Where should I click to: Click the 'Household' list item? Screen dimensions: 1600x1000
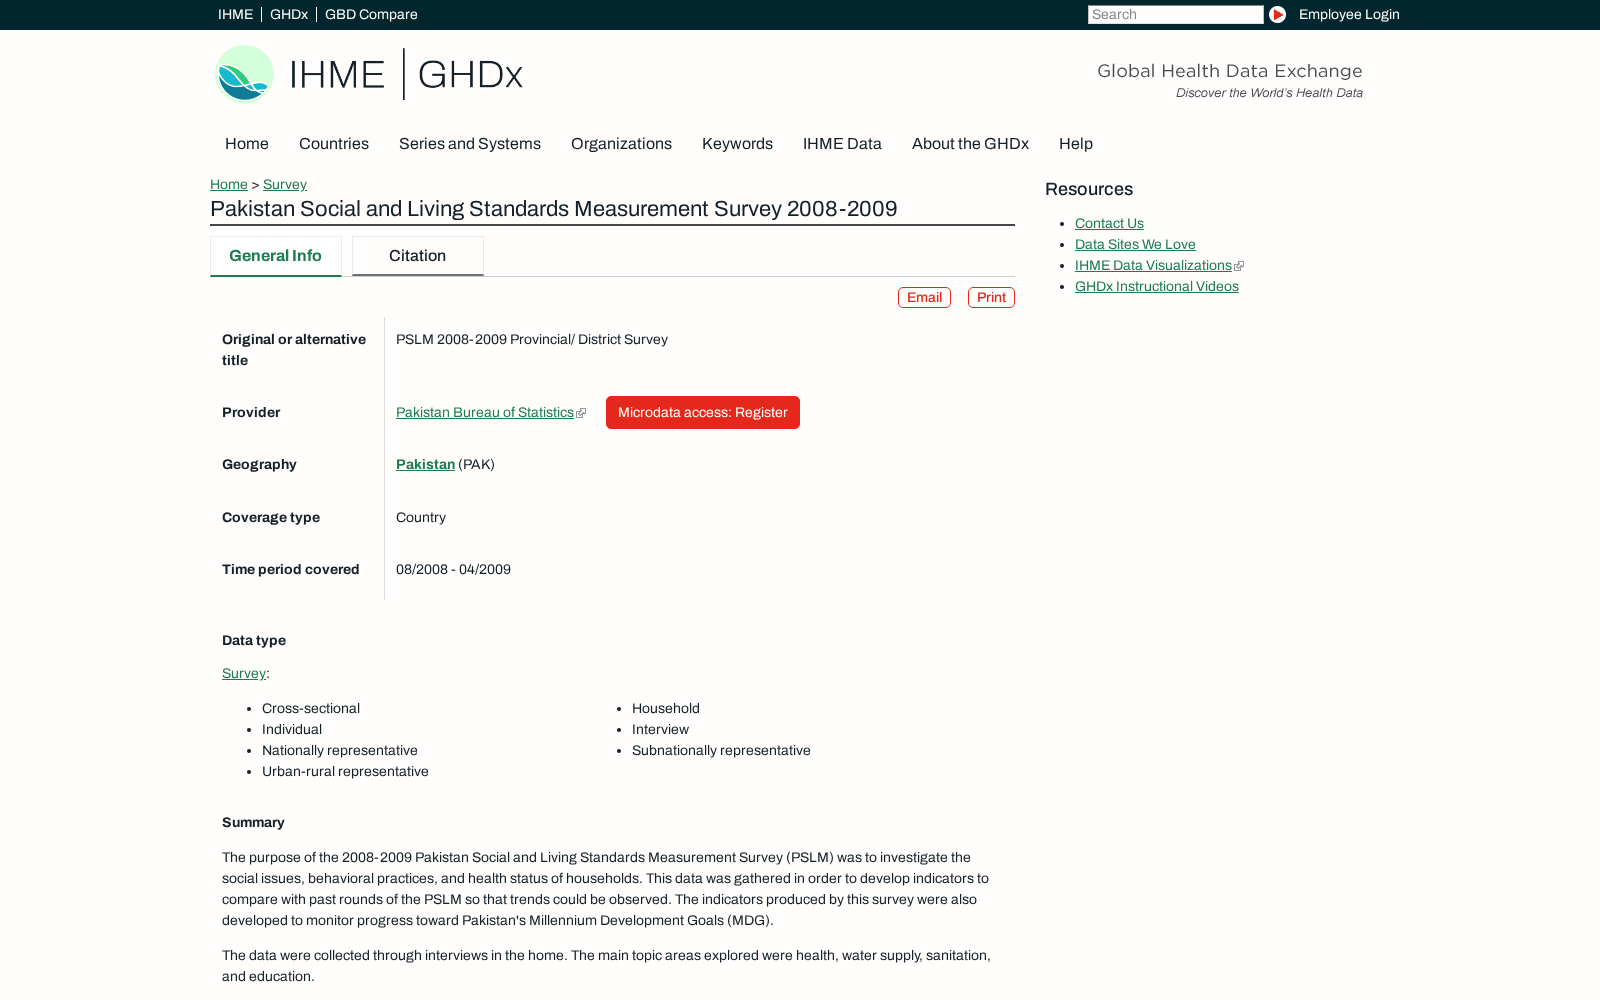click(666, 709)
